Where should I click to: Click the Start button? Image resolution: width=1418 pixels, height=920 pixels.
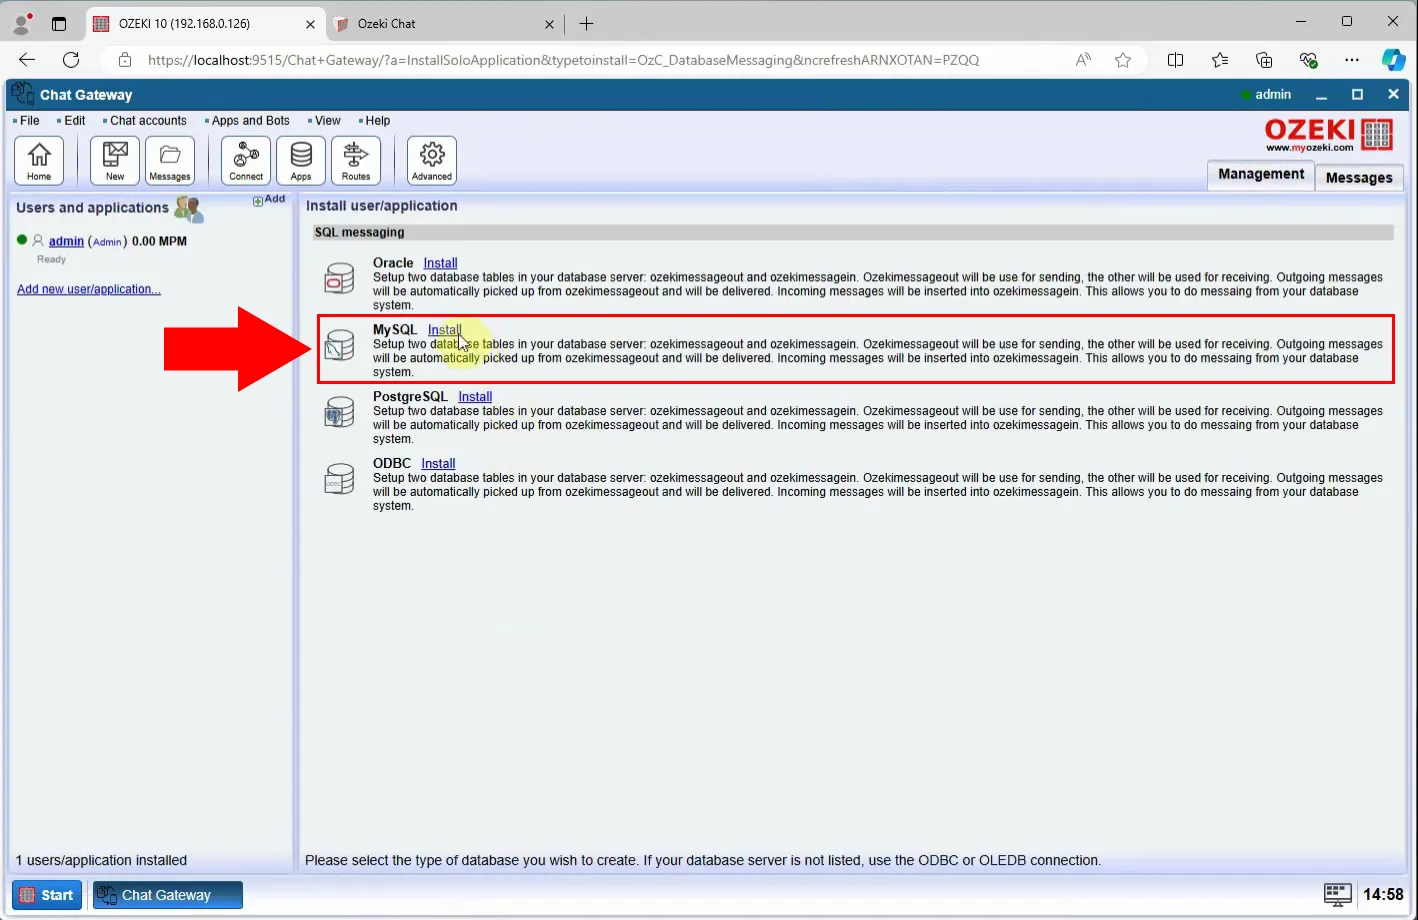point(47,895)
